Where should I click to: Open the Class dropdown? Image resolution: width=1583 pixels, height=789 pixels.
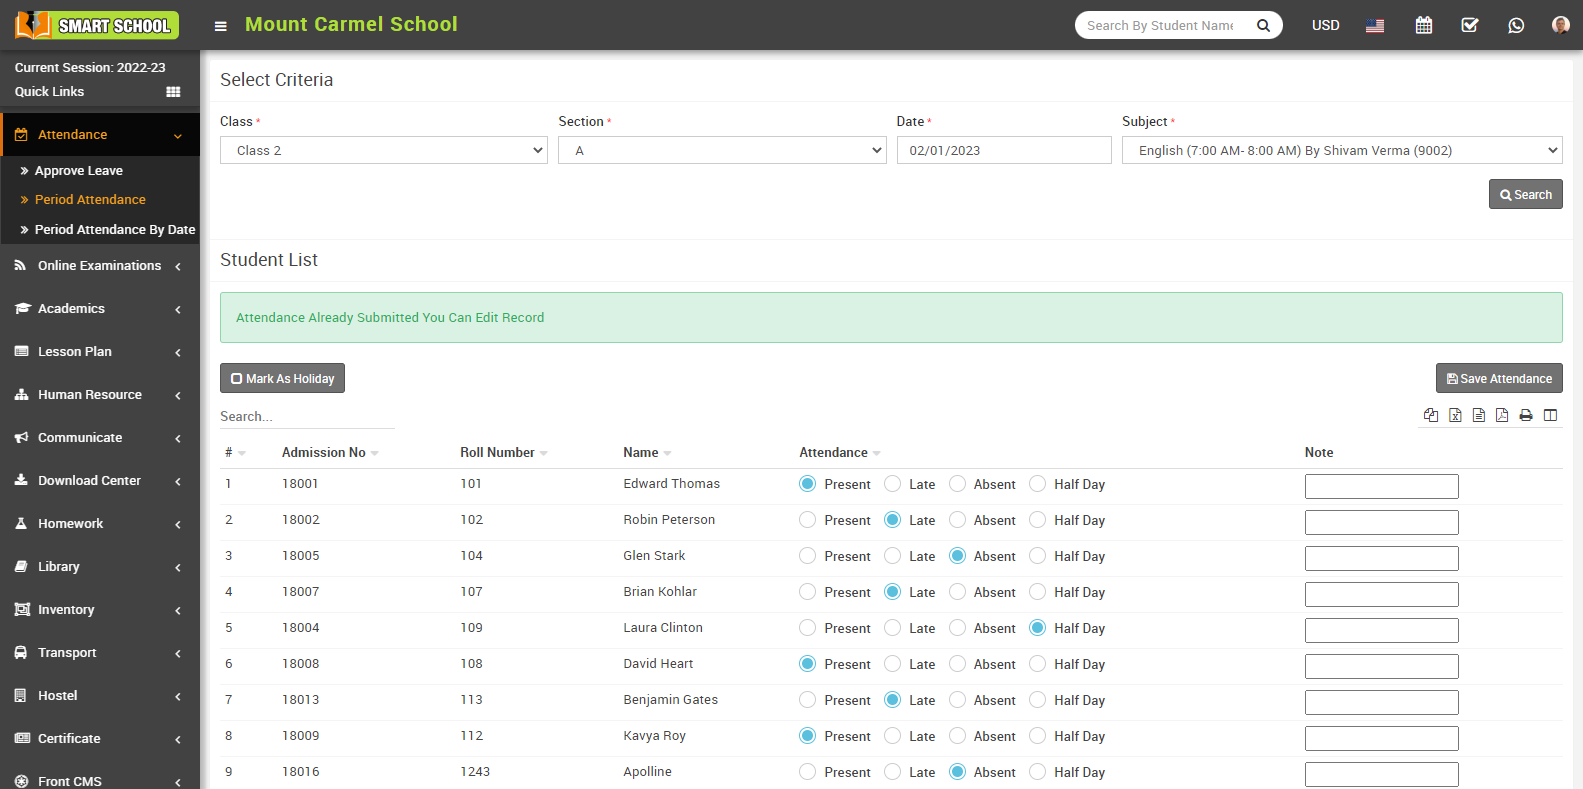pos(383,150)
